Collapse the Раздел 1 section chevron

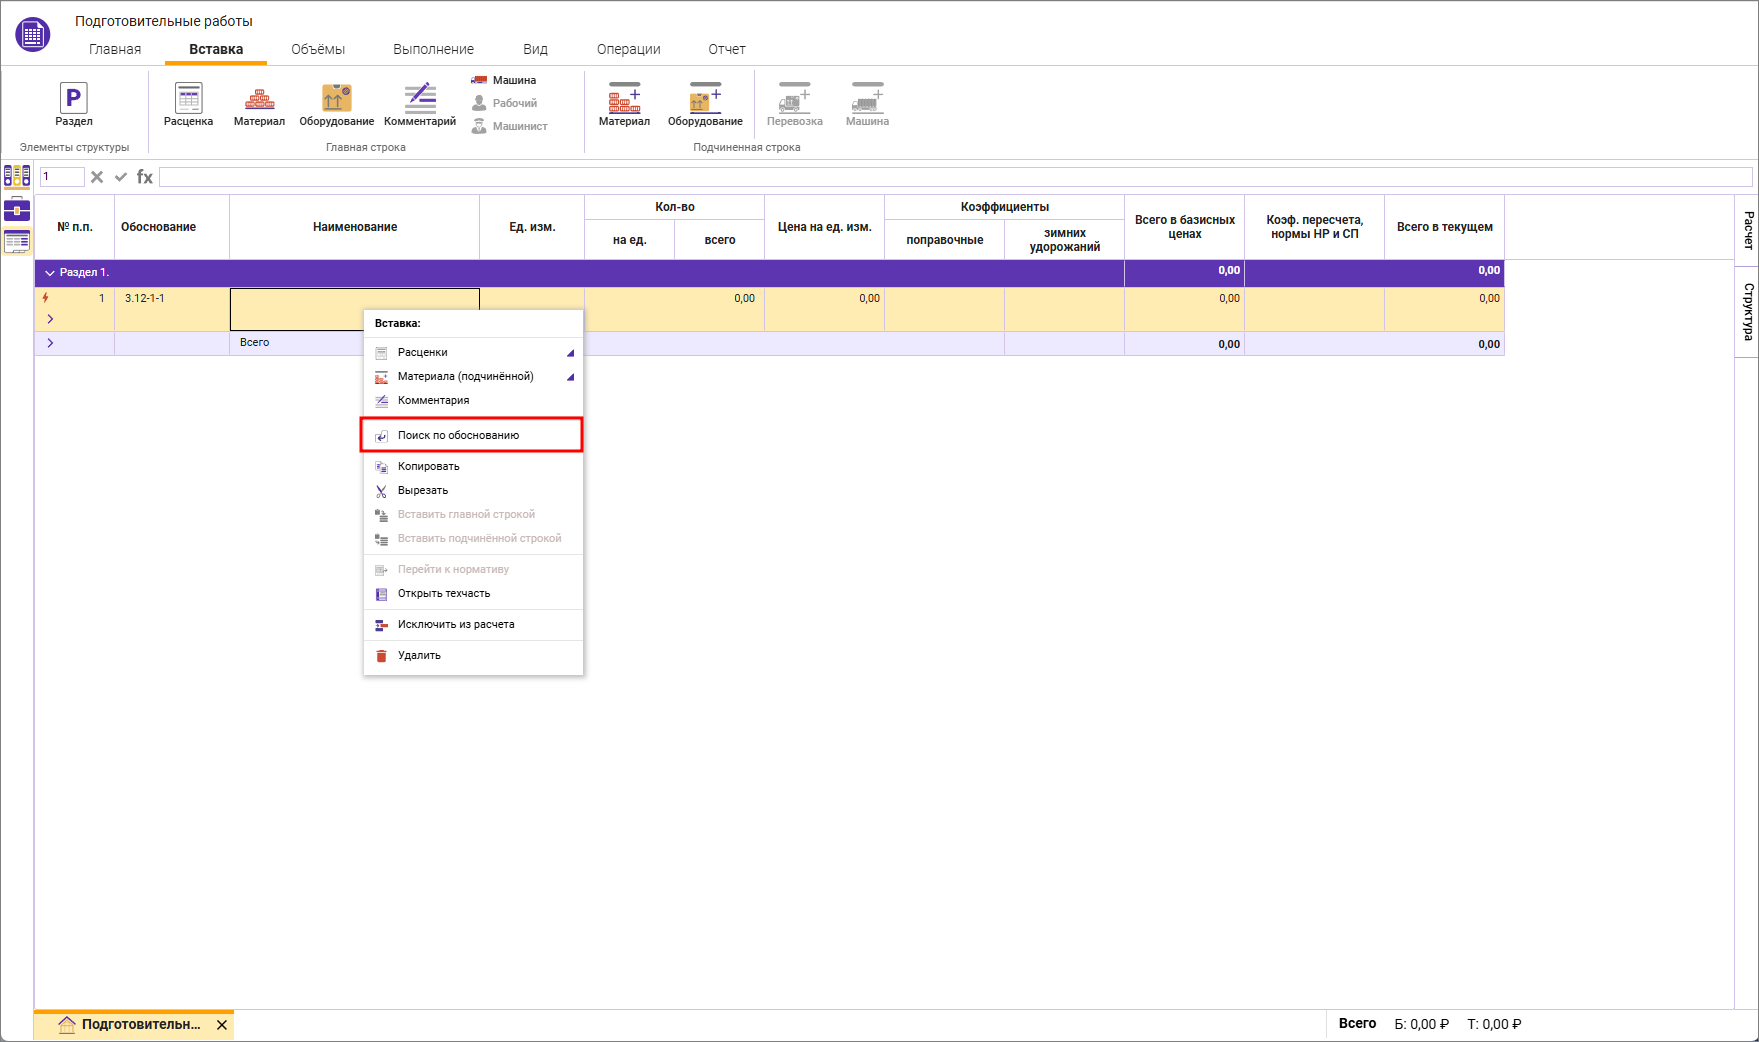pos(49,273)
